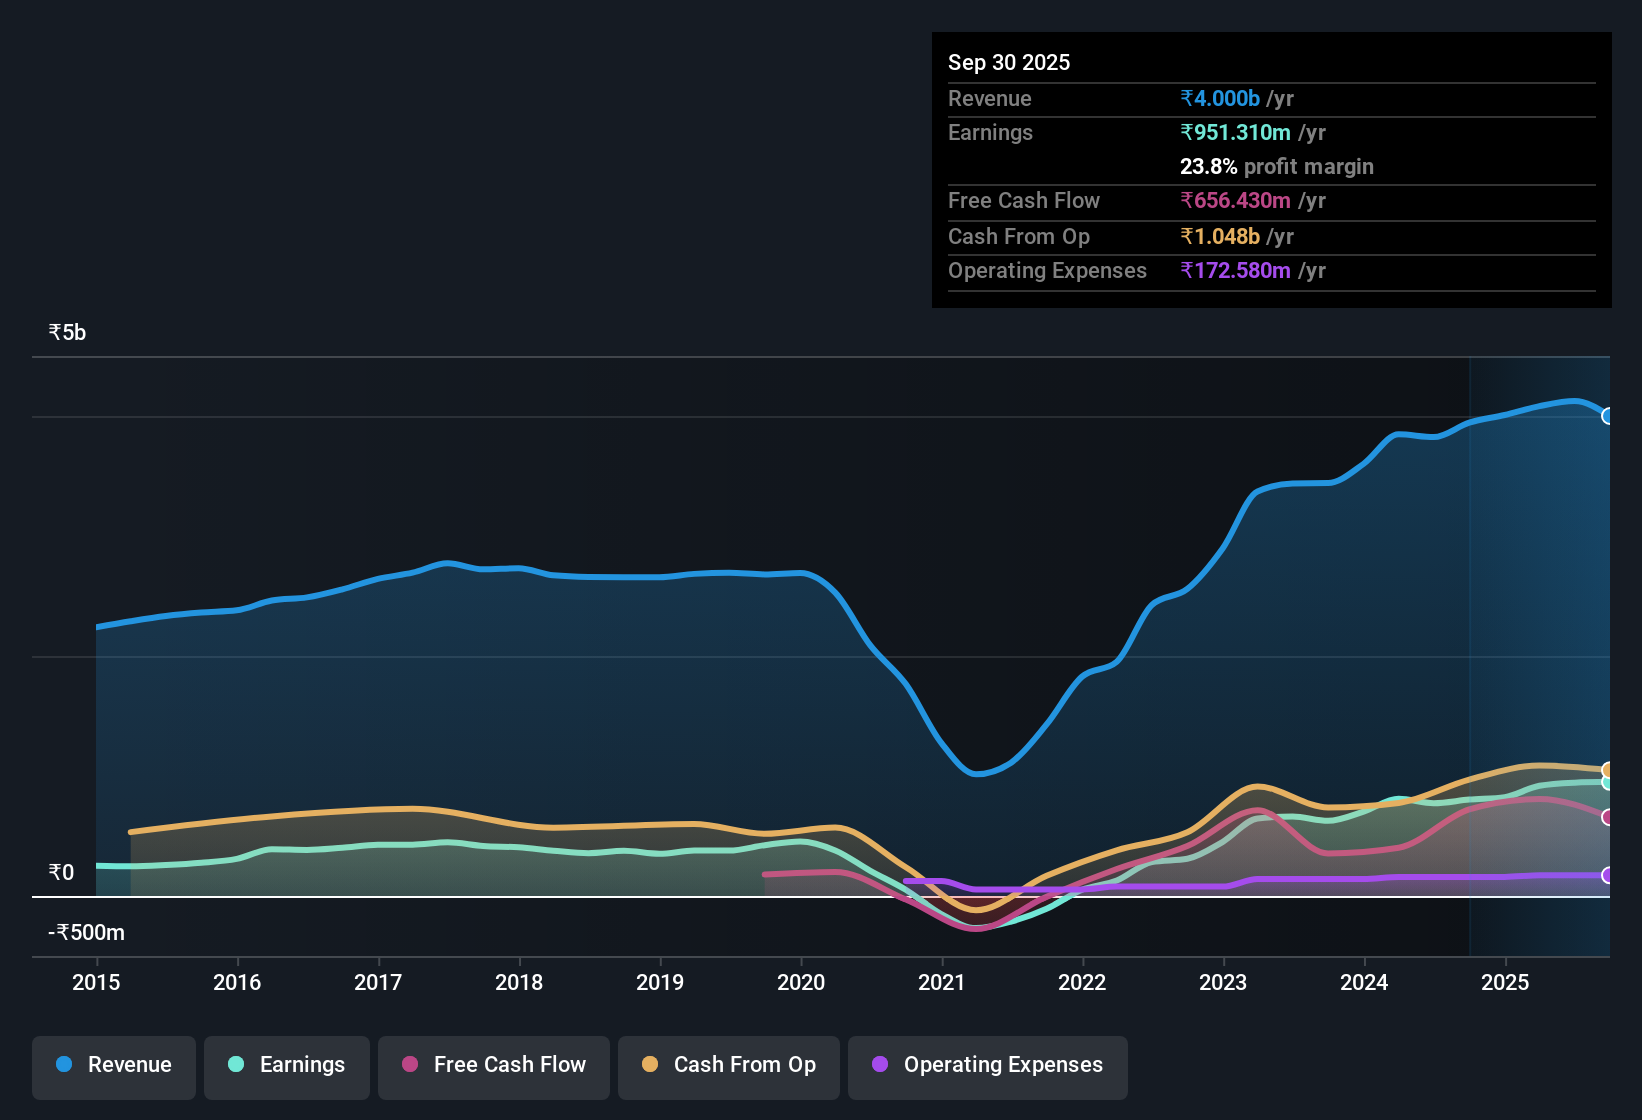Viewport: 1642px width, 1120px height.
Task: Select the teal Earnings legend dot
Action: coord(236,1065)
